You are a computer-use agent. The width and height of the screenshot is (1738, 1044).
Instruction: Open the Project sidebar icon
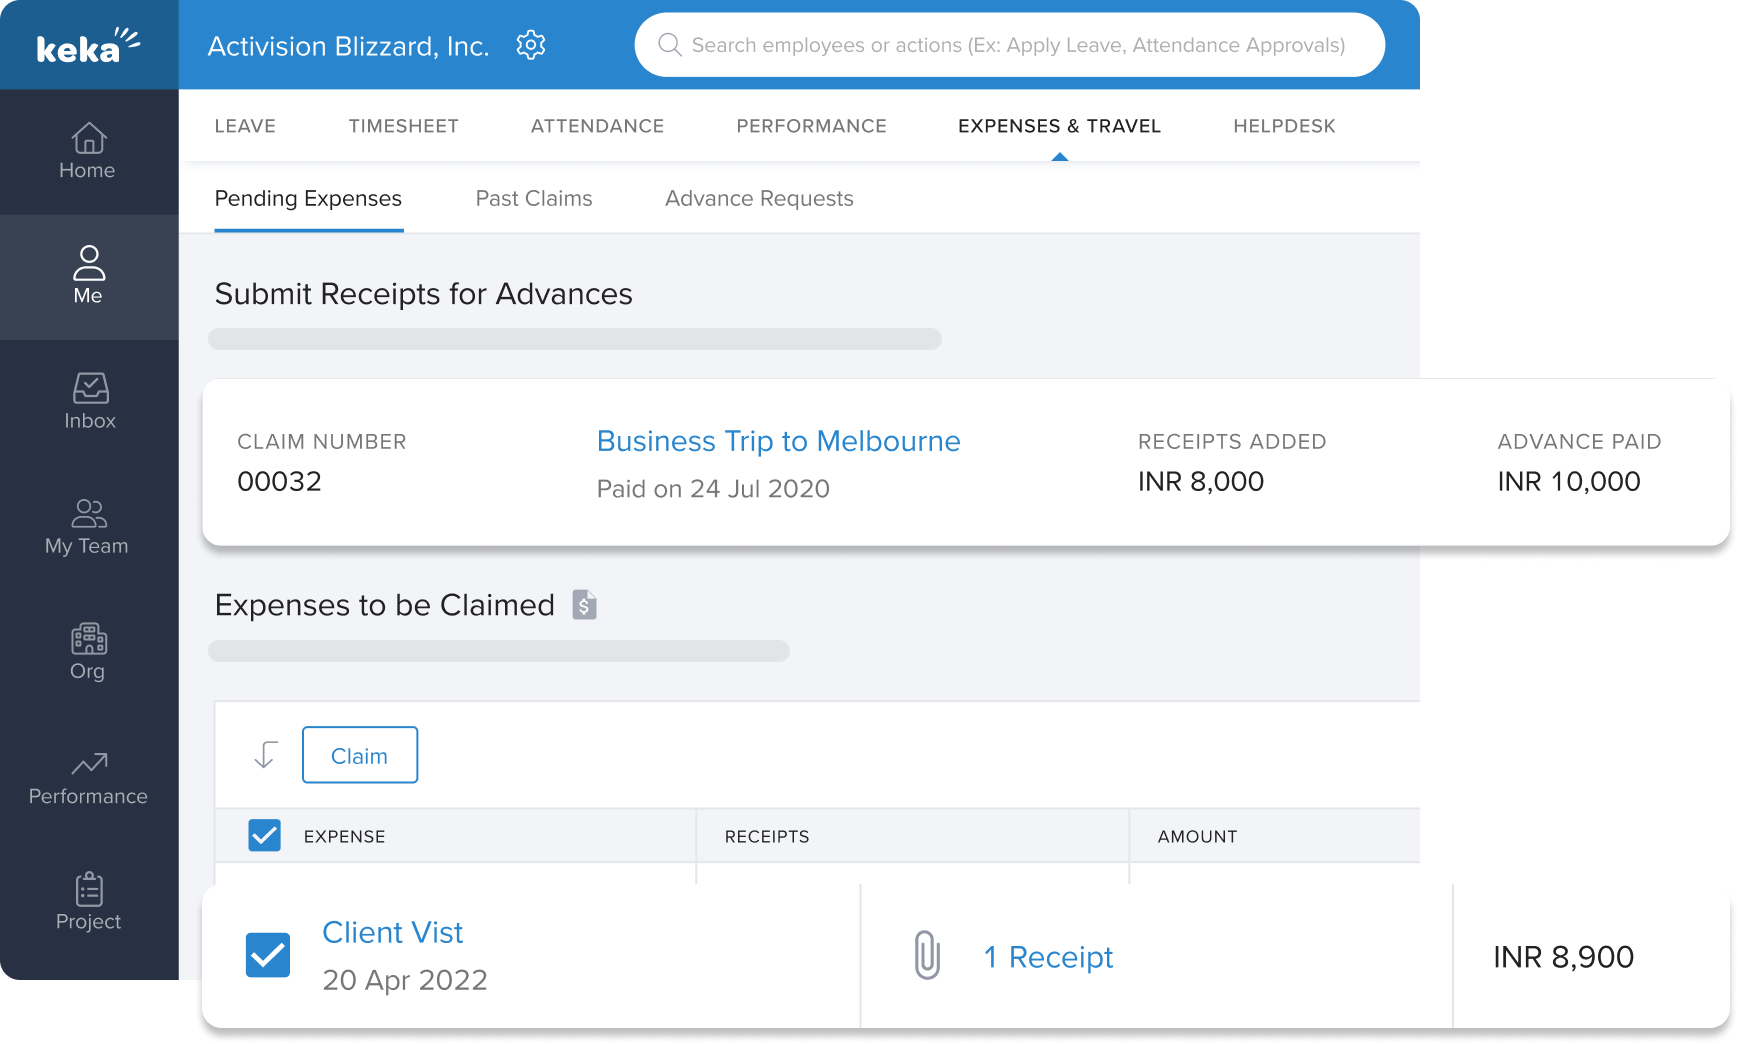point(88,901)
